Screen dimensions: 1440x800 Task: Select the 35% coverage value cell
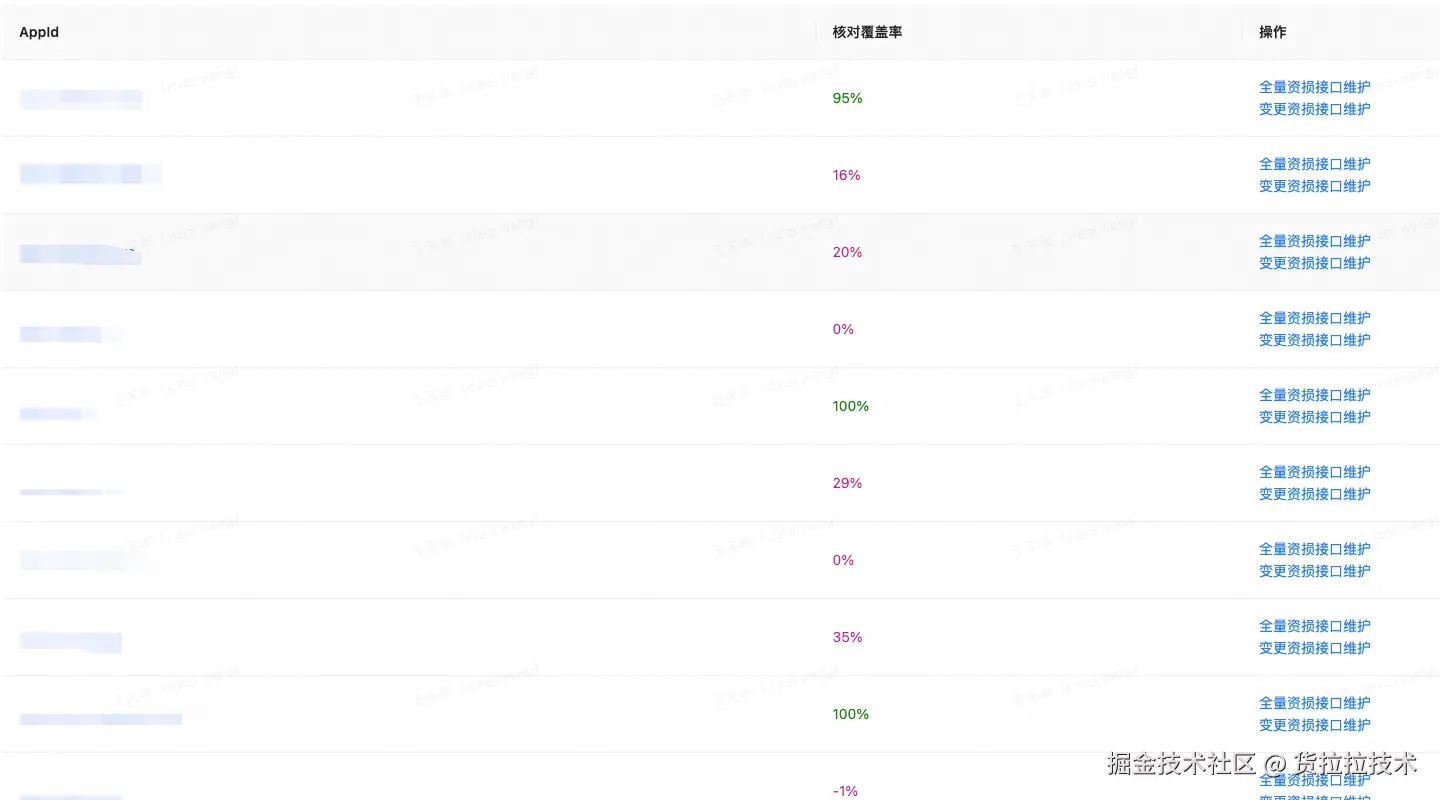[847, 637]
